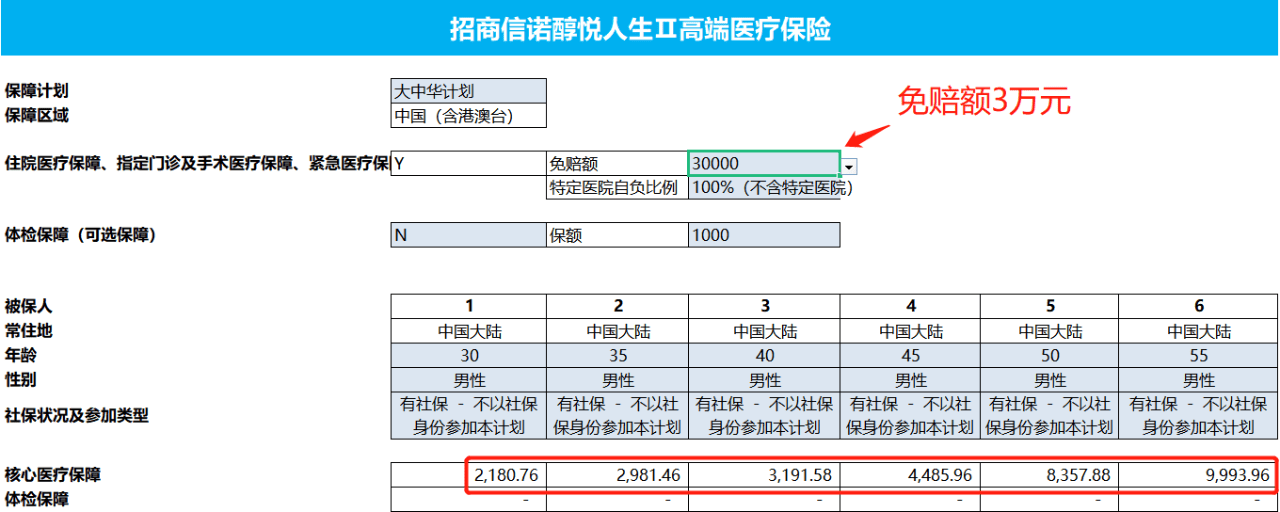Select 男性 cell for age 45 column
The height and width of the screenshot is (512, 1280).
[910, 380]
